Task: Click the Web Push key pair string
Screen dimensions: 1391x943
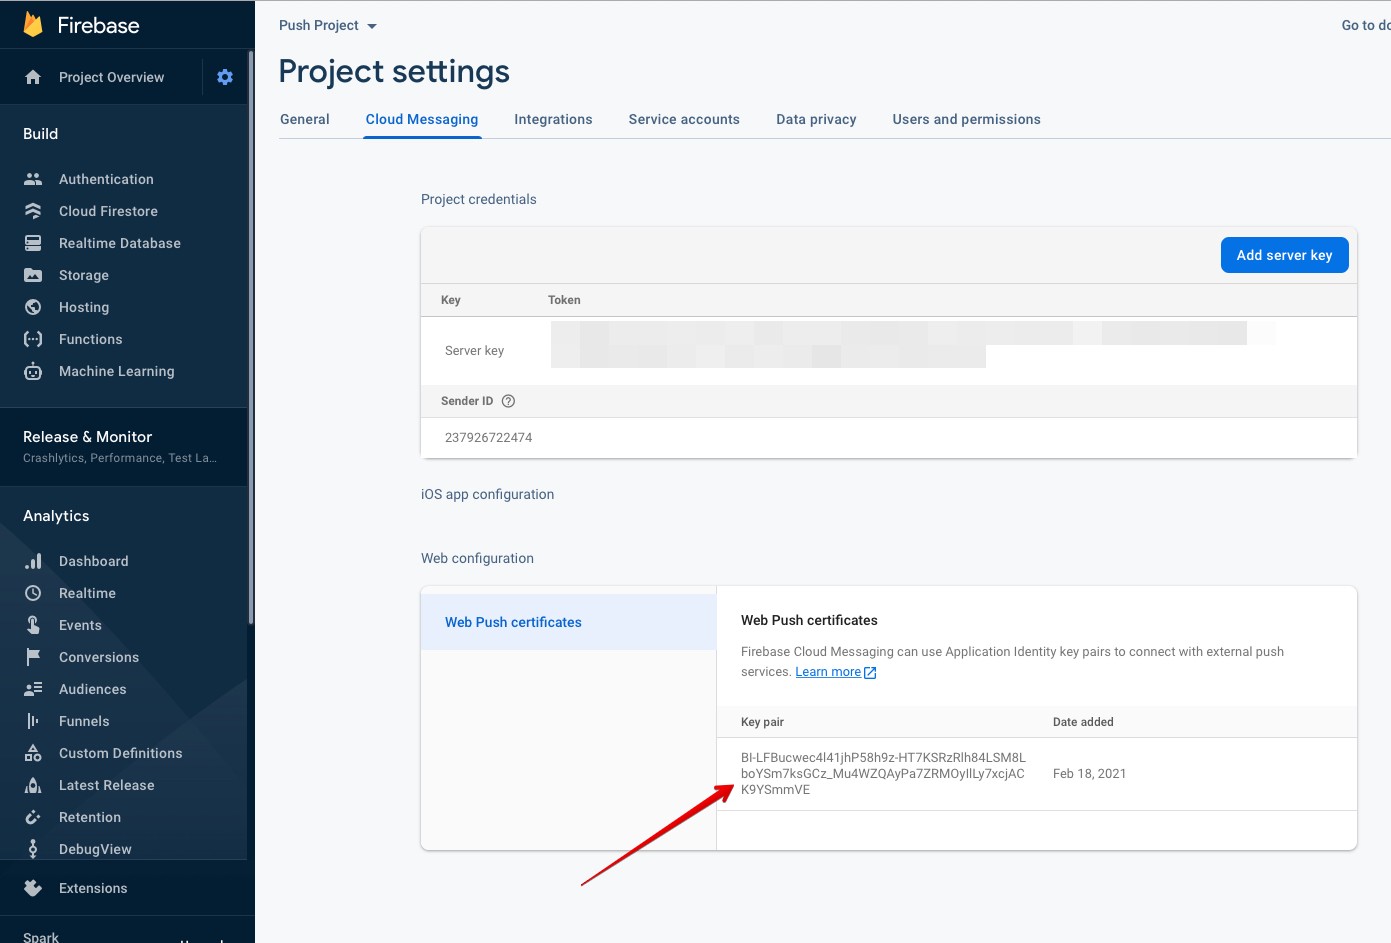Action: tap(883, 774)
